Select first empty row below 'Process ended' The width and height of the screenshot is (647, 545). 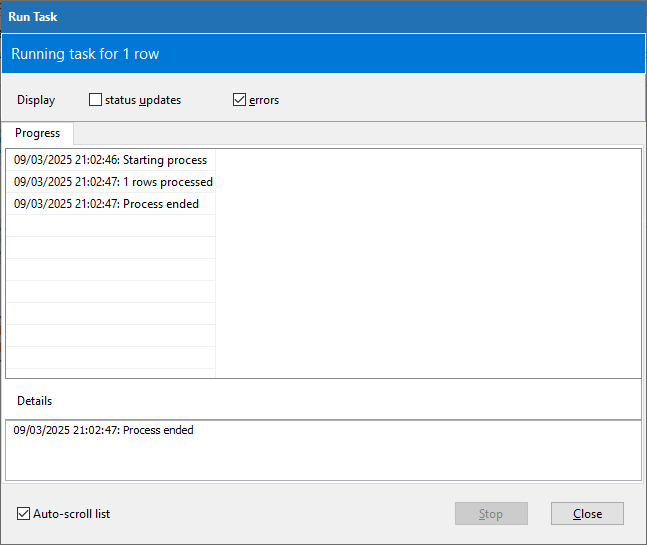pyautogui.click(x=110, y=226)
